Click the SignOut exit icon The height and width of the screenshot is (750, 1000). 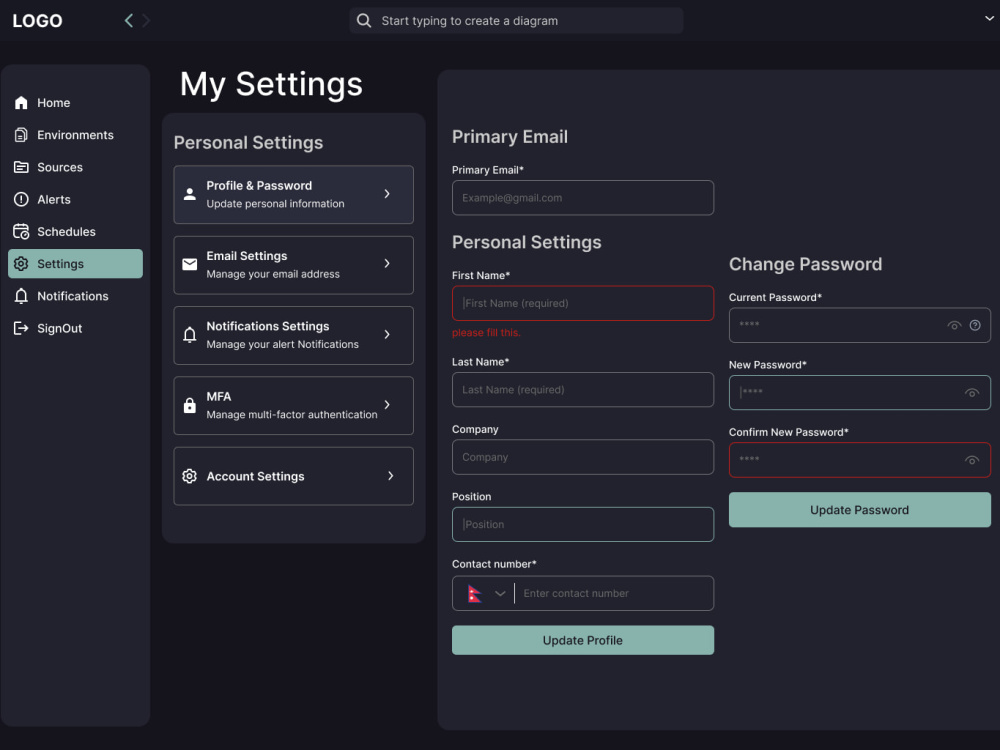[21, 328]
